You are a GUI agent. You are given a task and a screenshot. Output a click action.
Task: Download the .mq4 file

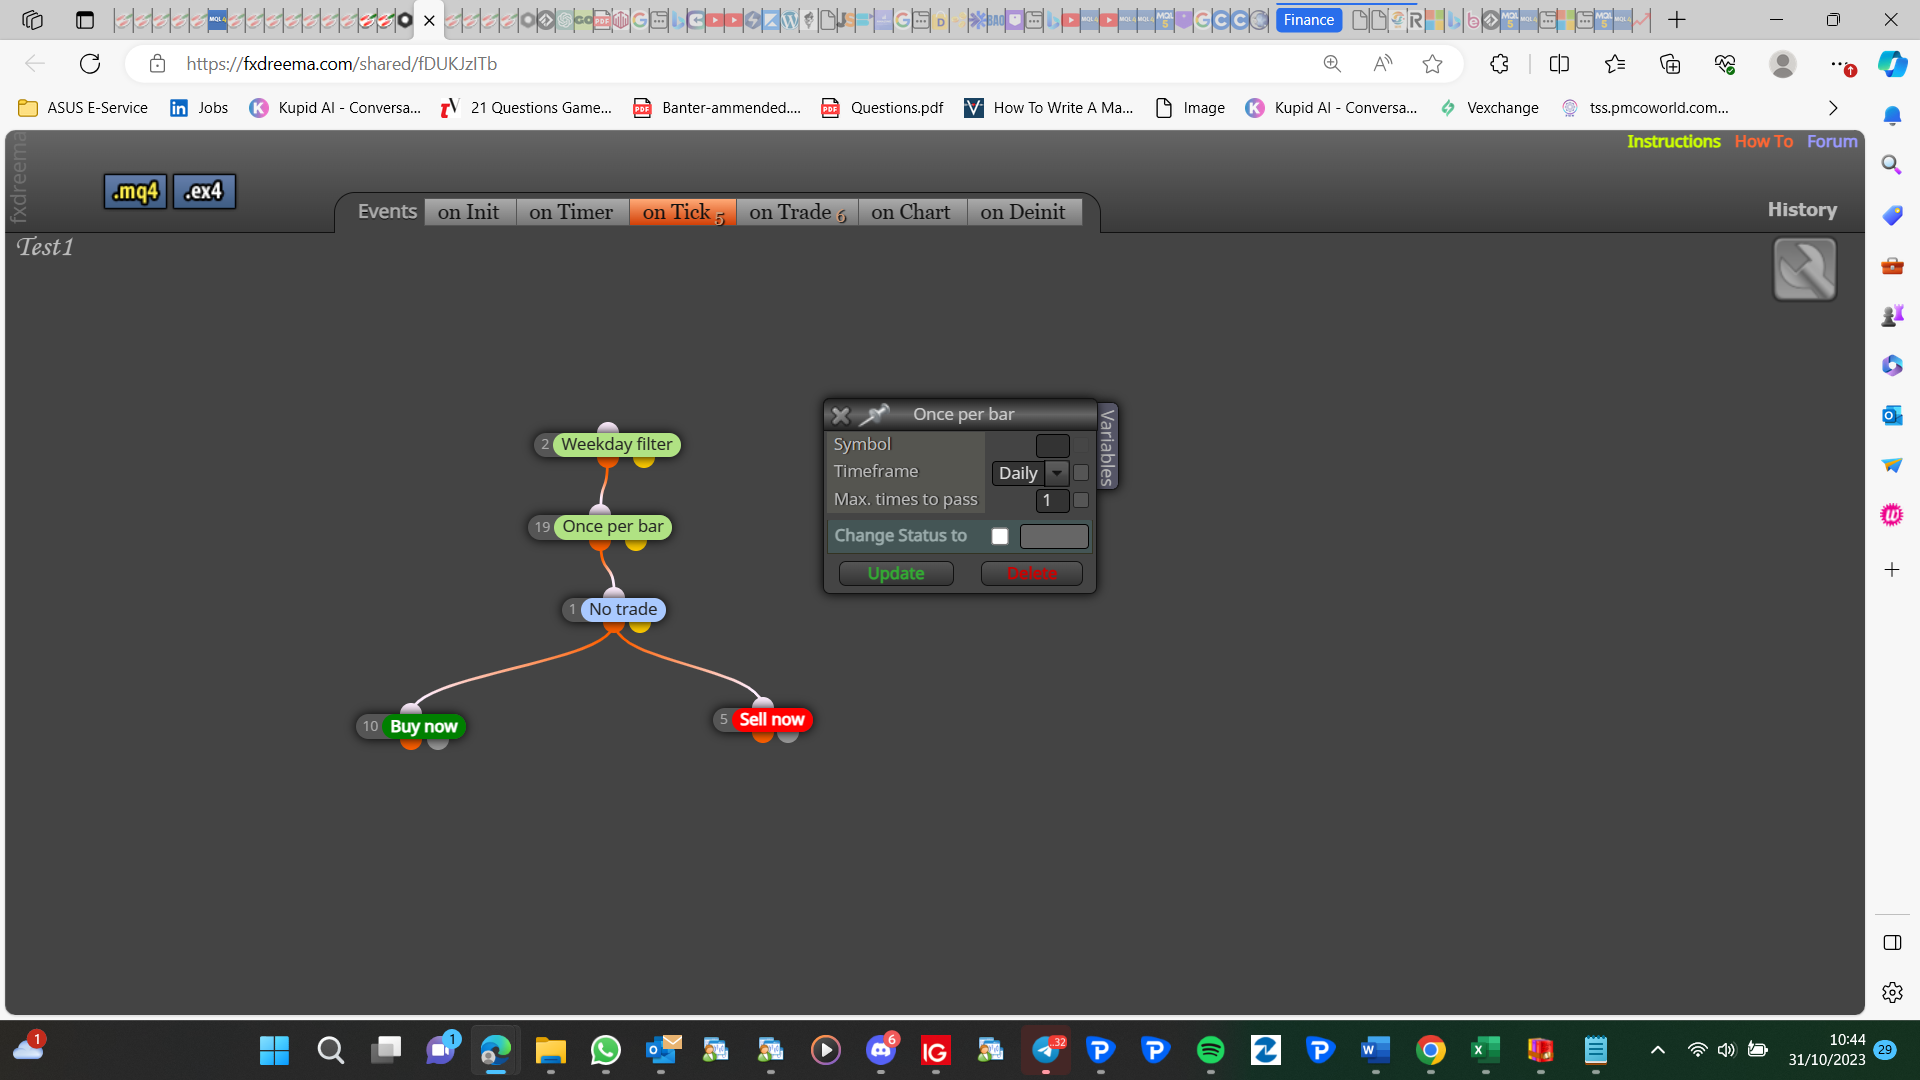pos(135,191)
